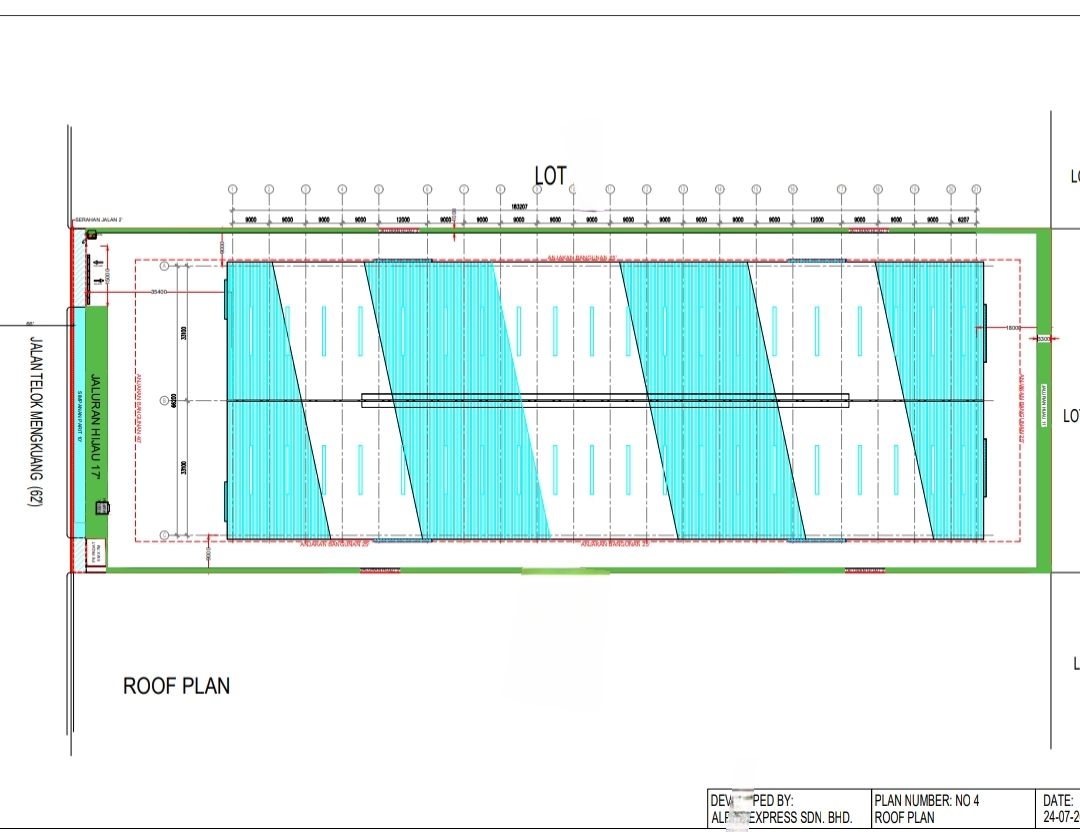Click the 6207 dimension at far right
Screen dimensions: 1080x832
click(964, 219)
